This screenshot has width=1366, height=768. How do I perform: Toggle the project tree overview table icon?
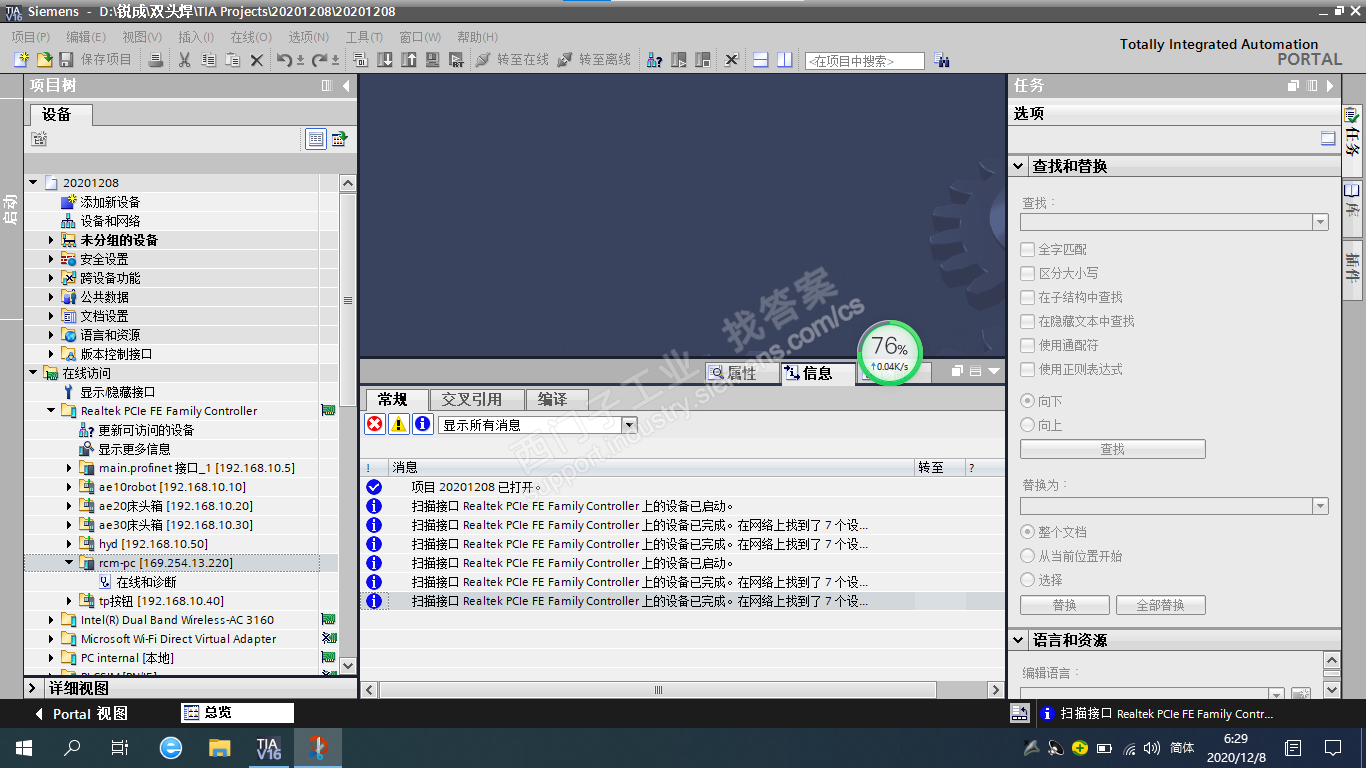316,139
